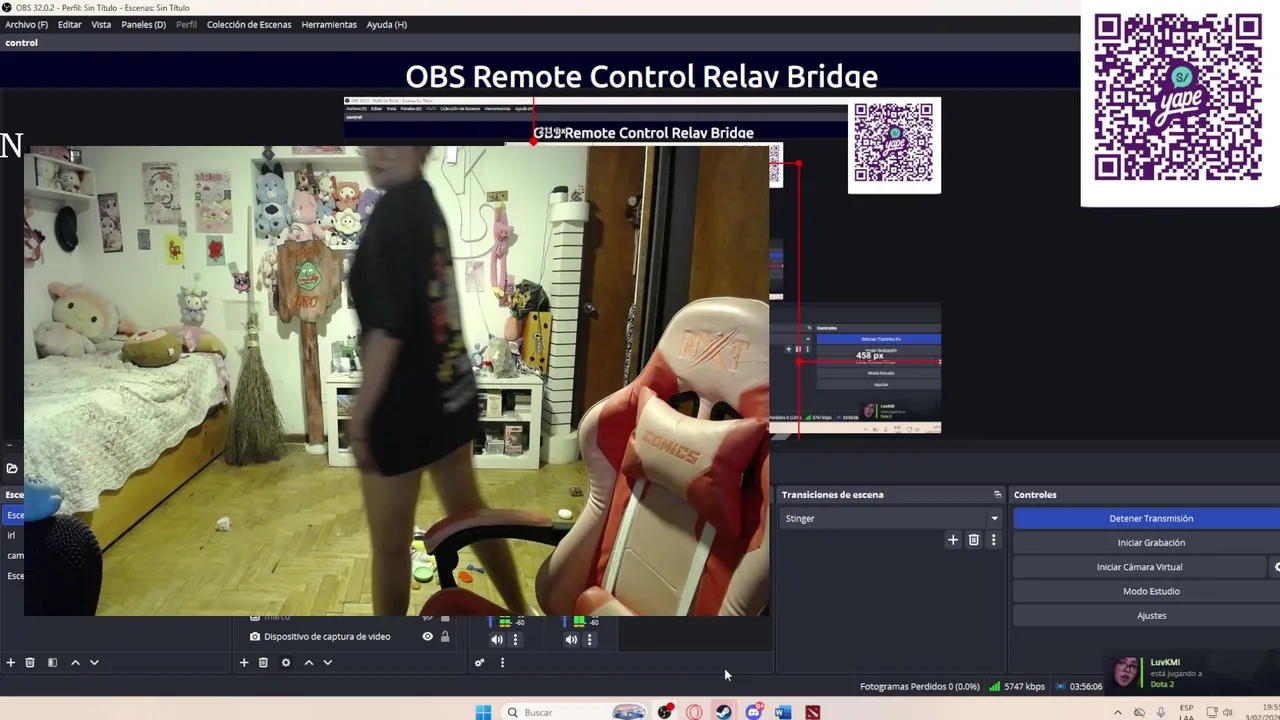Image resolution: width=1280 pixels, height=720 pixels.
Task: Click Transiciones de escena panel title
Action: pos(832,495)
